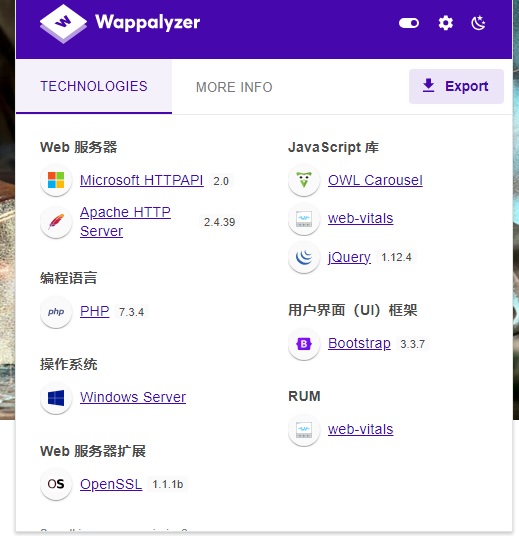This screenshot has width=519, height=536.
Task: Switch to the MORE INFO tab
Action: coord(234,87)
